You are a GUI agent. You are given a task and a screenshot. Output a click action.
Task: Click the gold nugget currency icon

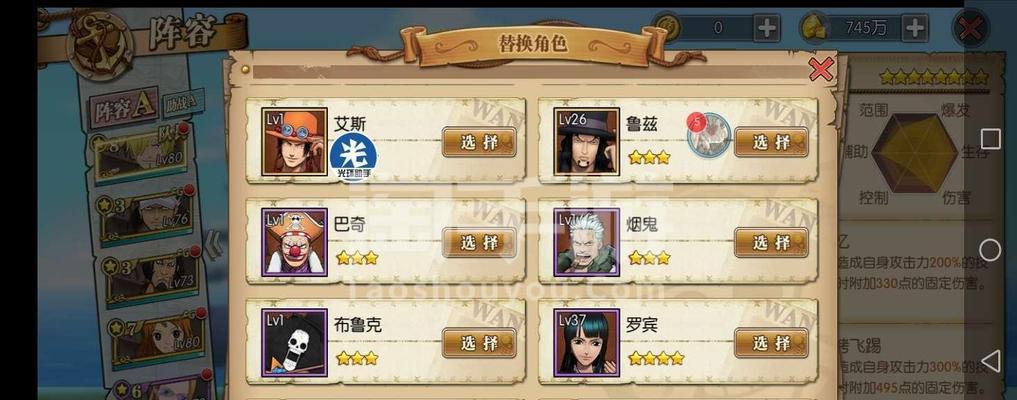[x=815, y=28]
